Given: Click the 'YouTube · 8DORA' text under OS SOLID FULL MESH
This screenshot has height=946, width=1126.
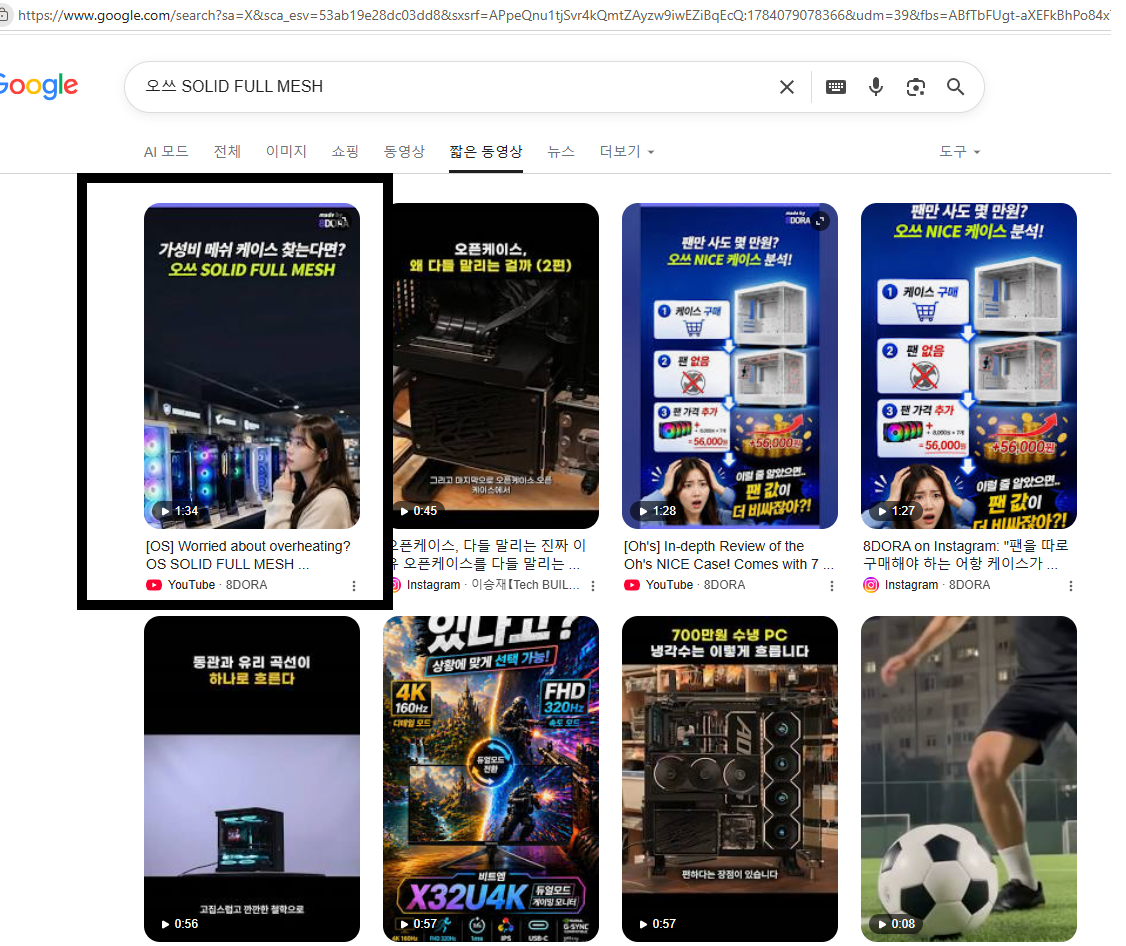Looking at the screenshot, I should click(217, 585).
